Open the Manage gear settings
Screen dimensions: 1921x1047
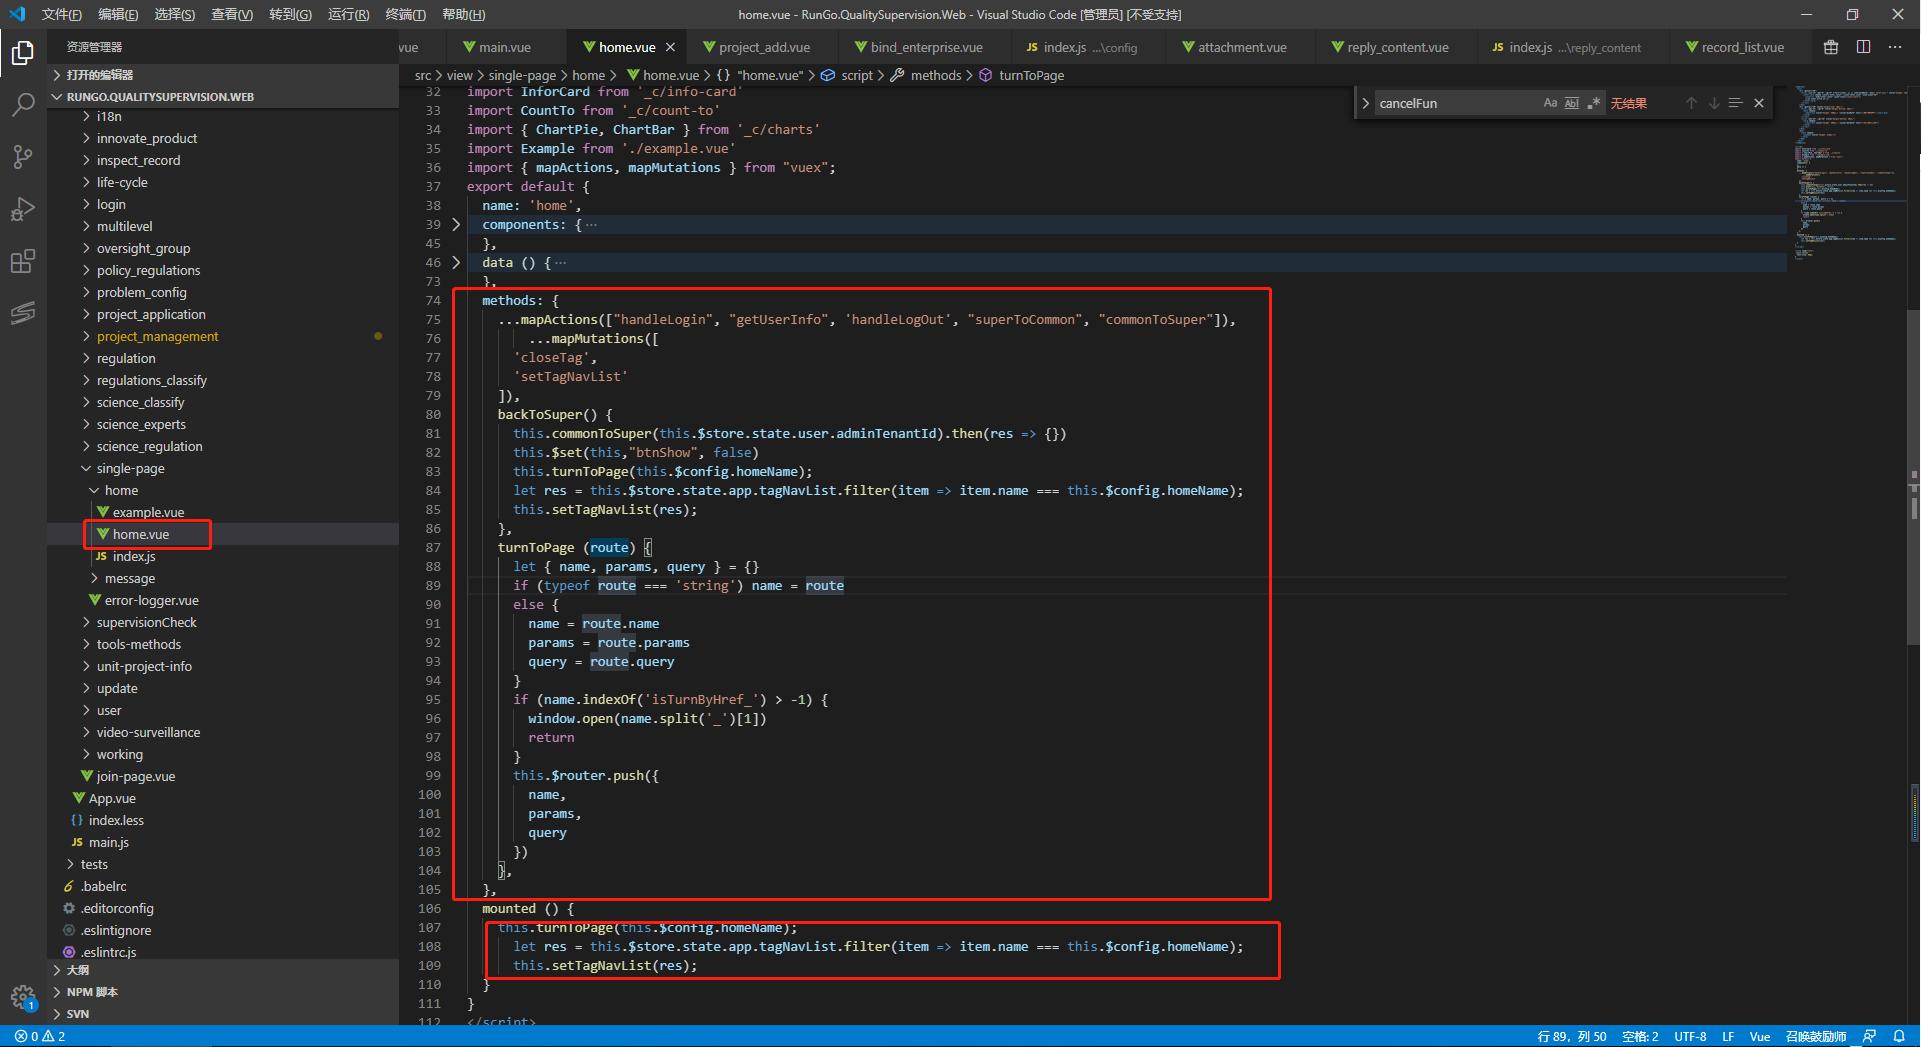coord(22,996)
